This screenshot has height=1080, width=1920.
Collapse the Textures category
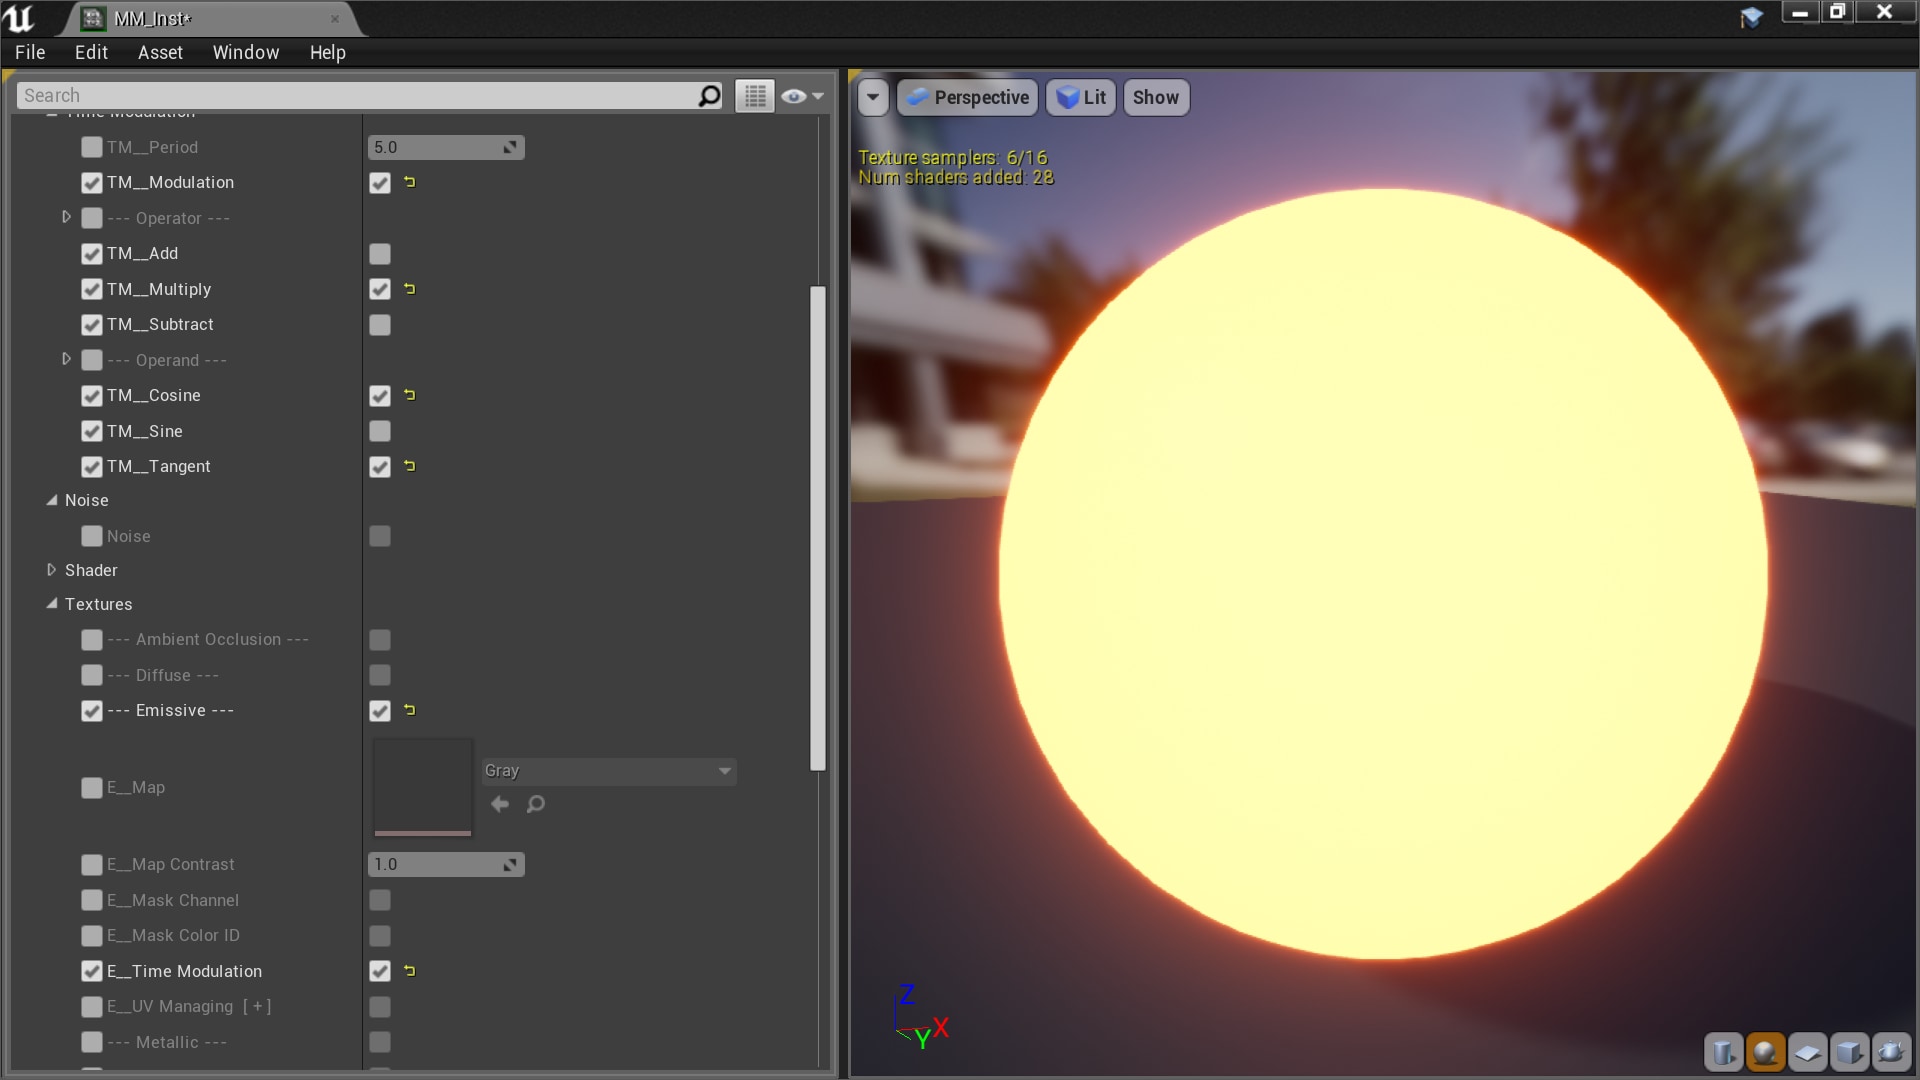coord(52,604)
